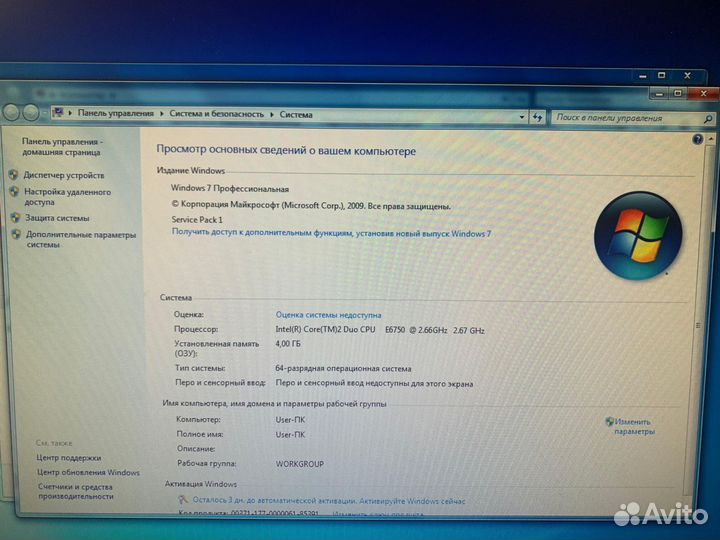
Task: Click the Control Panel icon in address bar
Action: coord(58,112)
